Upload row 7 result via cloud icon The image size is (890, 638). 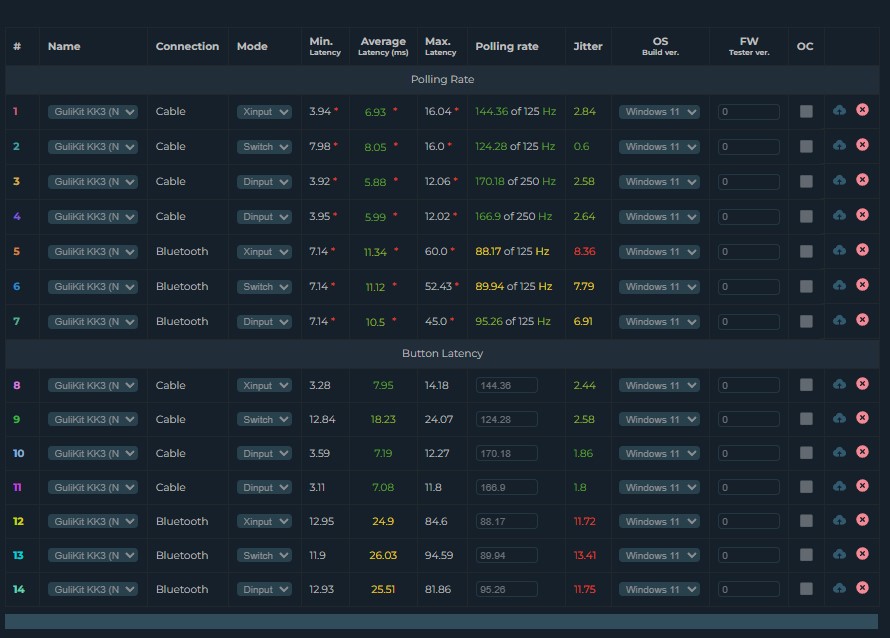coord(839,321)
